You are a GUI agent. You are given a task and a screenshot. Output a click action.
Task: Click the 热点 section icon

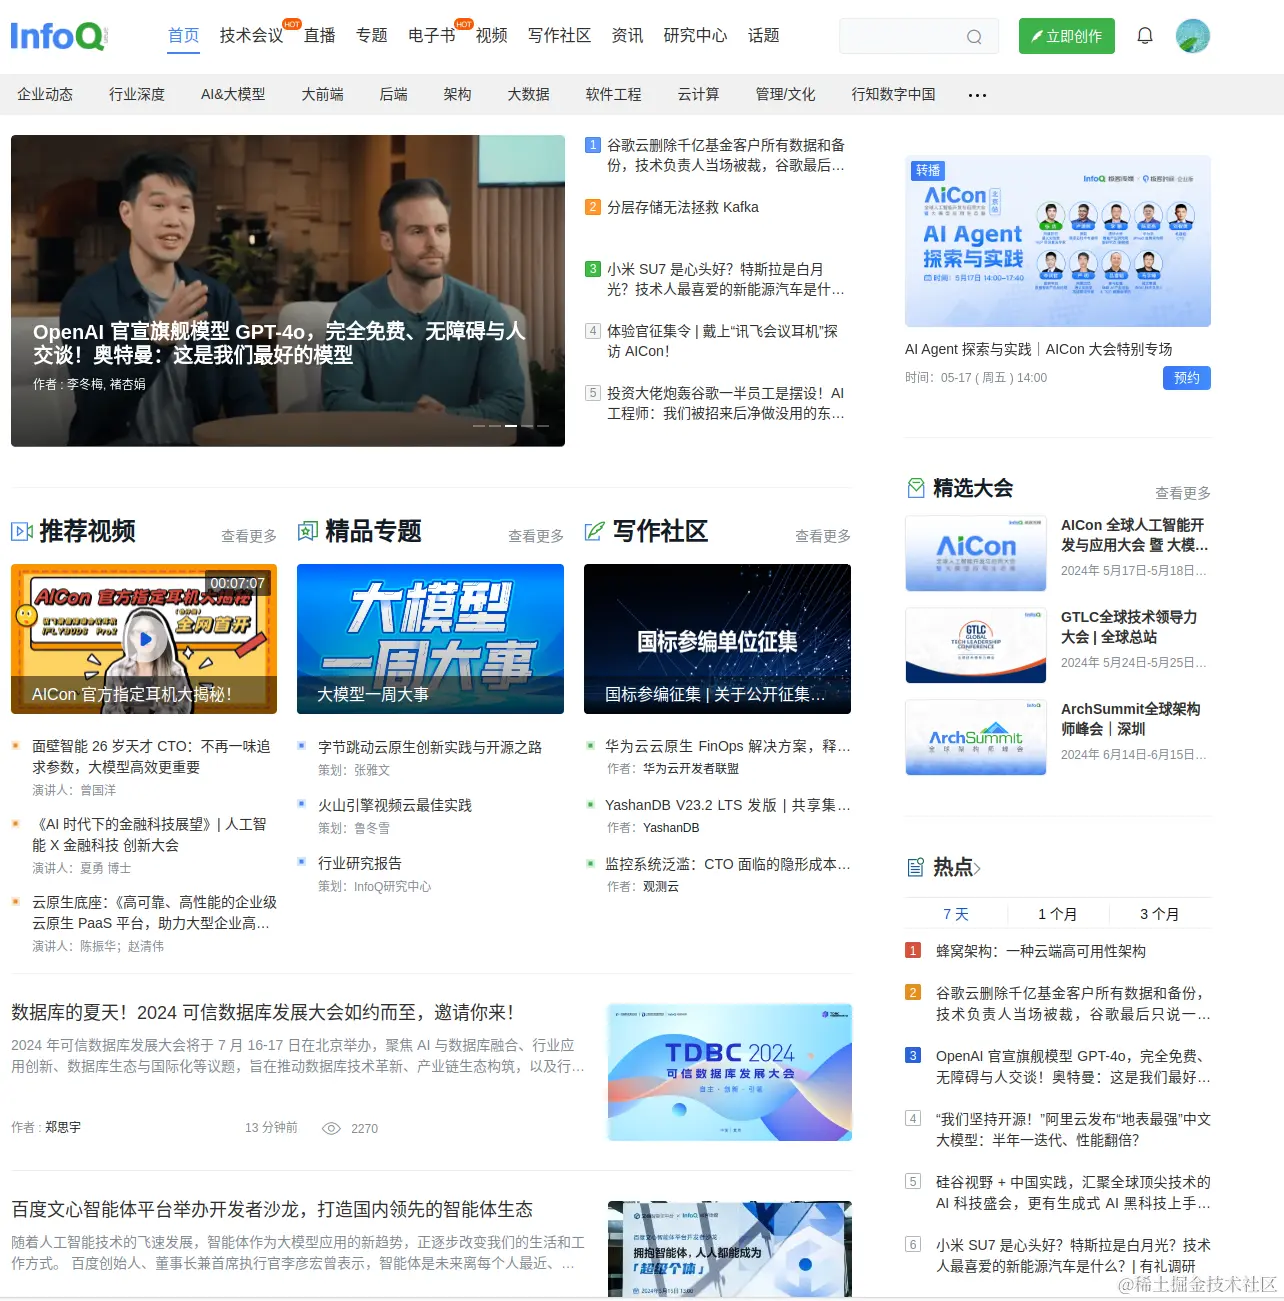point(916,867)
